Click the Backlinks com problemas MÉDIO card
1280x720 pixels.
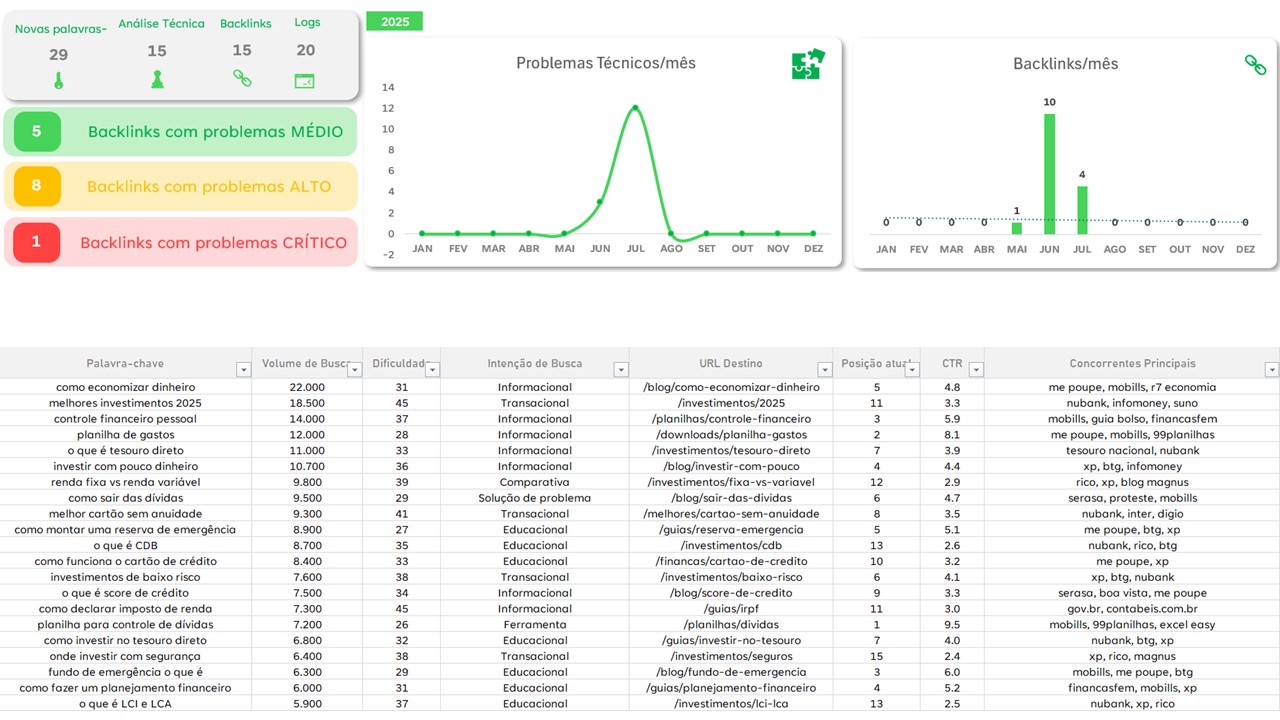click(x=180, y=132)
